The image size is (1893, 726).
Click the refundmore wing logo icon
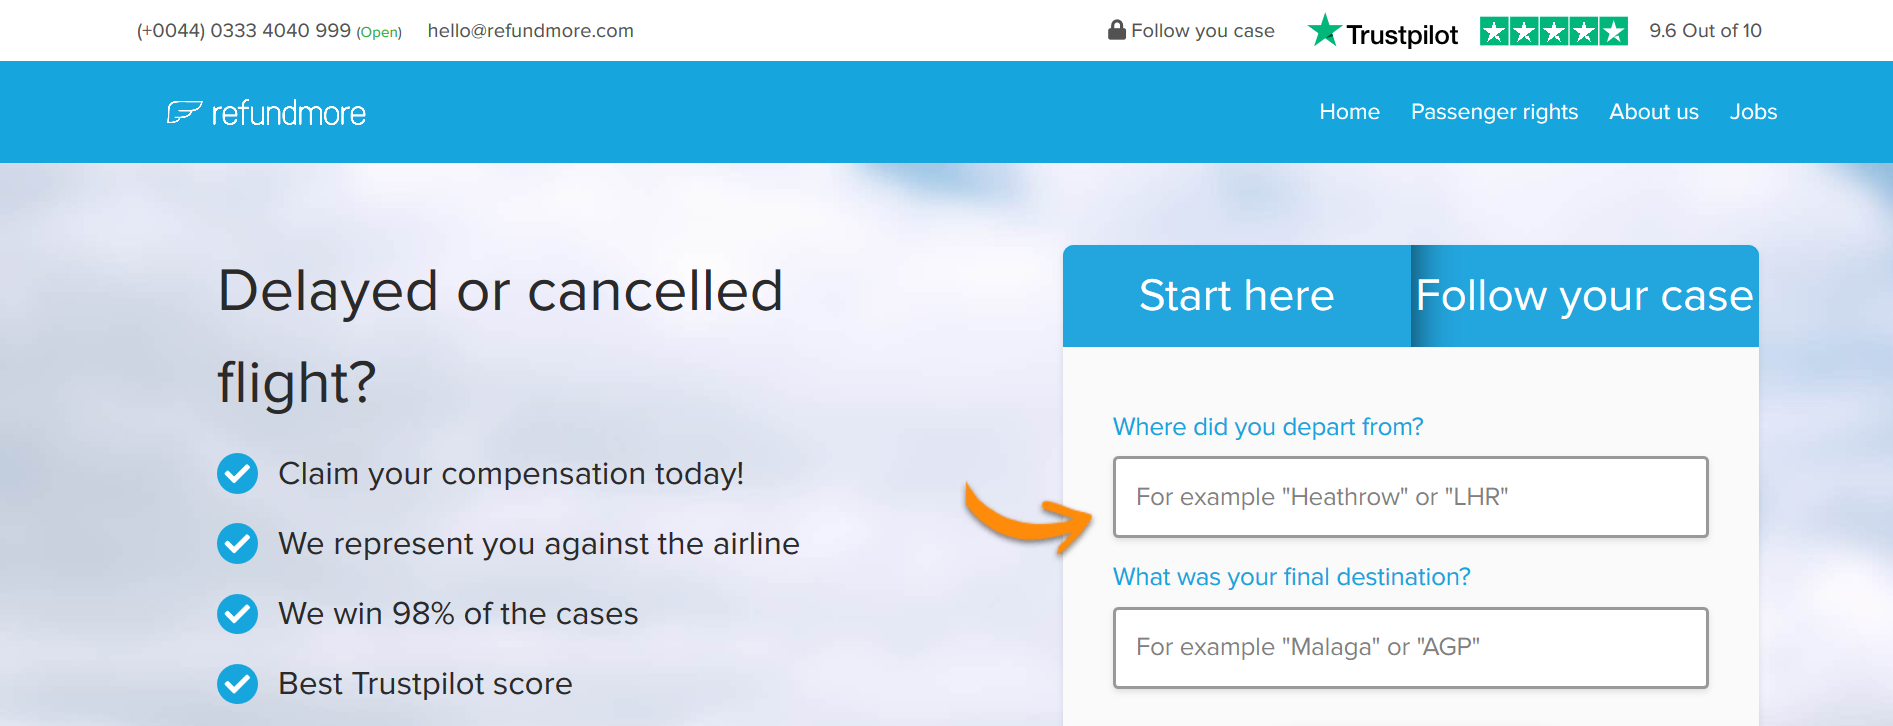pyautogui.click(x=184, y=112)
